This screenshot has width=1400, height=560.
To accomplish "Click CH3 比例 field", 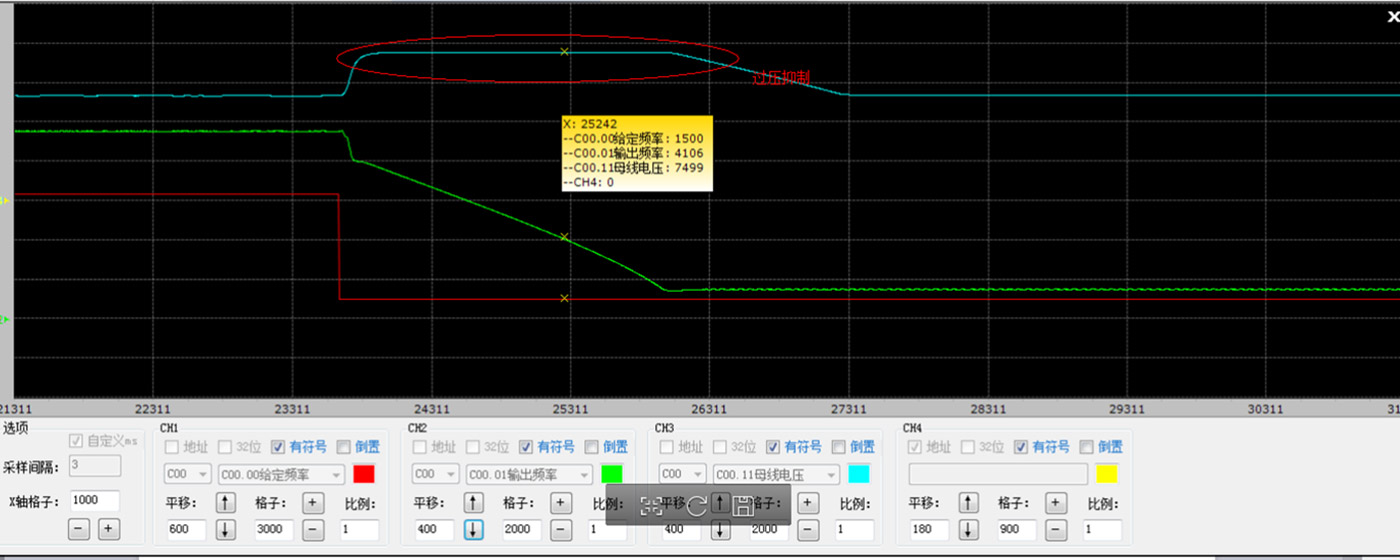I will (854, 530).
